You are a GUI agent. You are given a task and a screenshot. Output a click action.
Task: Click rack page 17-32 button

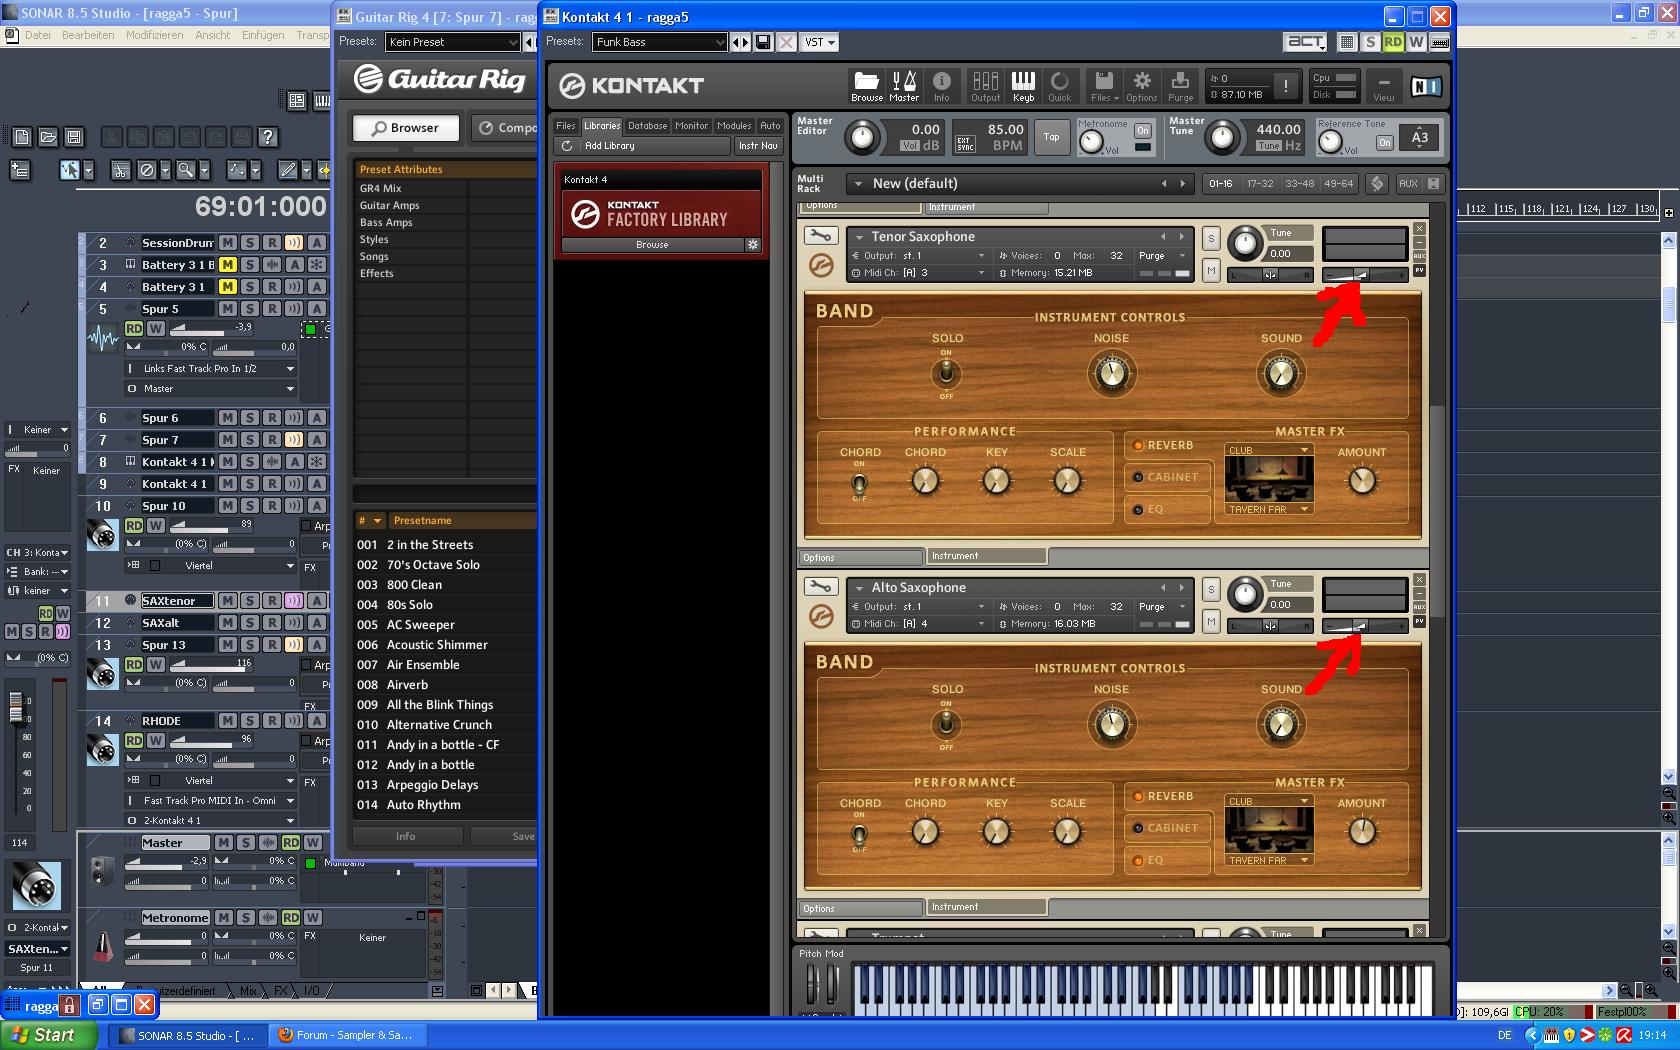pyautogui.click(x=1260, y=184)
